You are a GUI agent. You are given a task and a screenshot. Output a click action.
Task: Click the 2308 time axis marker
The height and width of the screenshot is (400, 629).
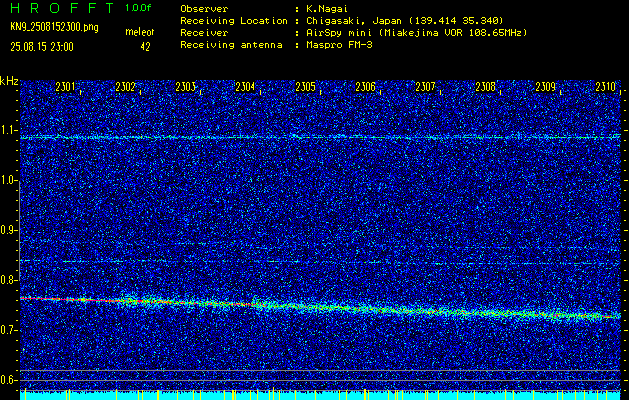[x=485, y=87]
